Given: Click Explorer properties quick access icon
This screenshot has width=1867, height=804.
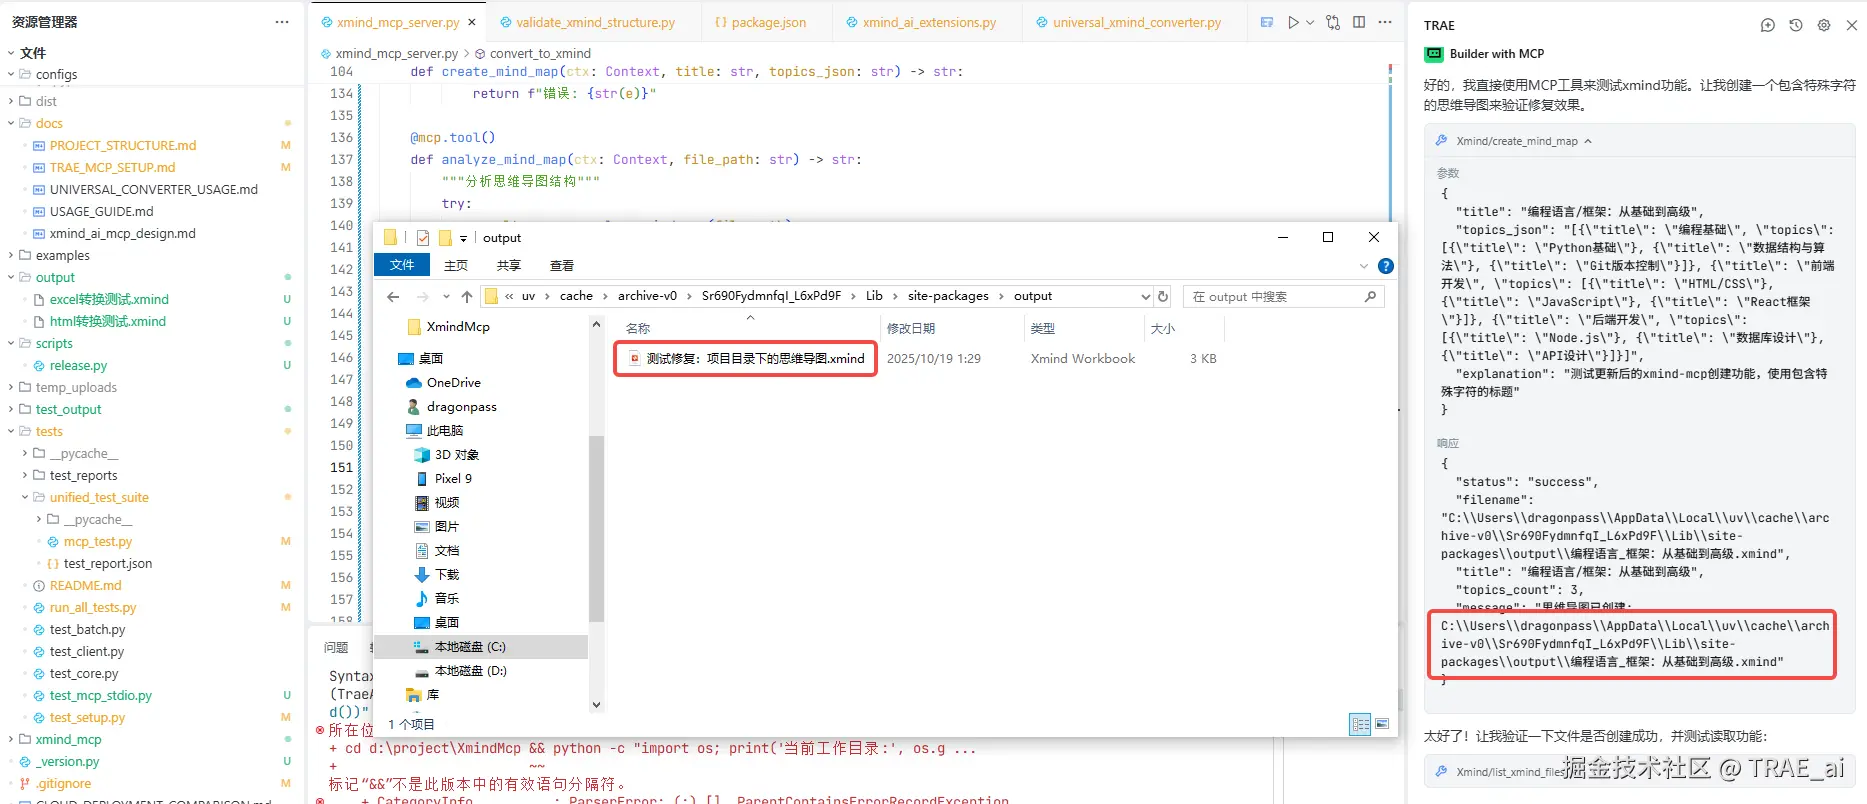Looking at the screenshot, I should [x=423, y=238].
